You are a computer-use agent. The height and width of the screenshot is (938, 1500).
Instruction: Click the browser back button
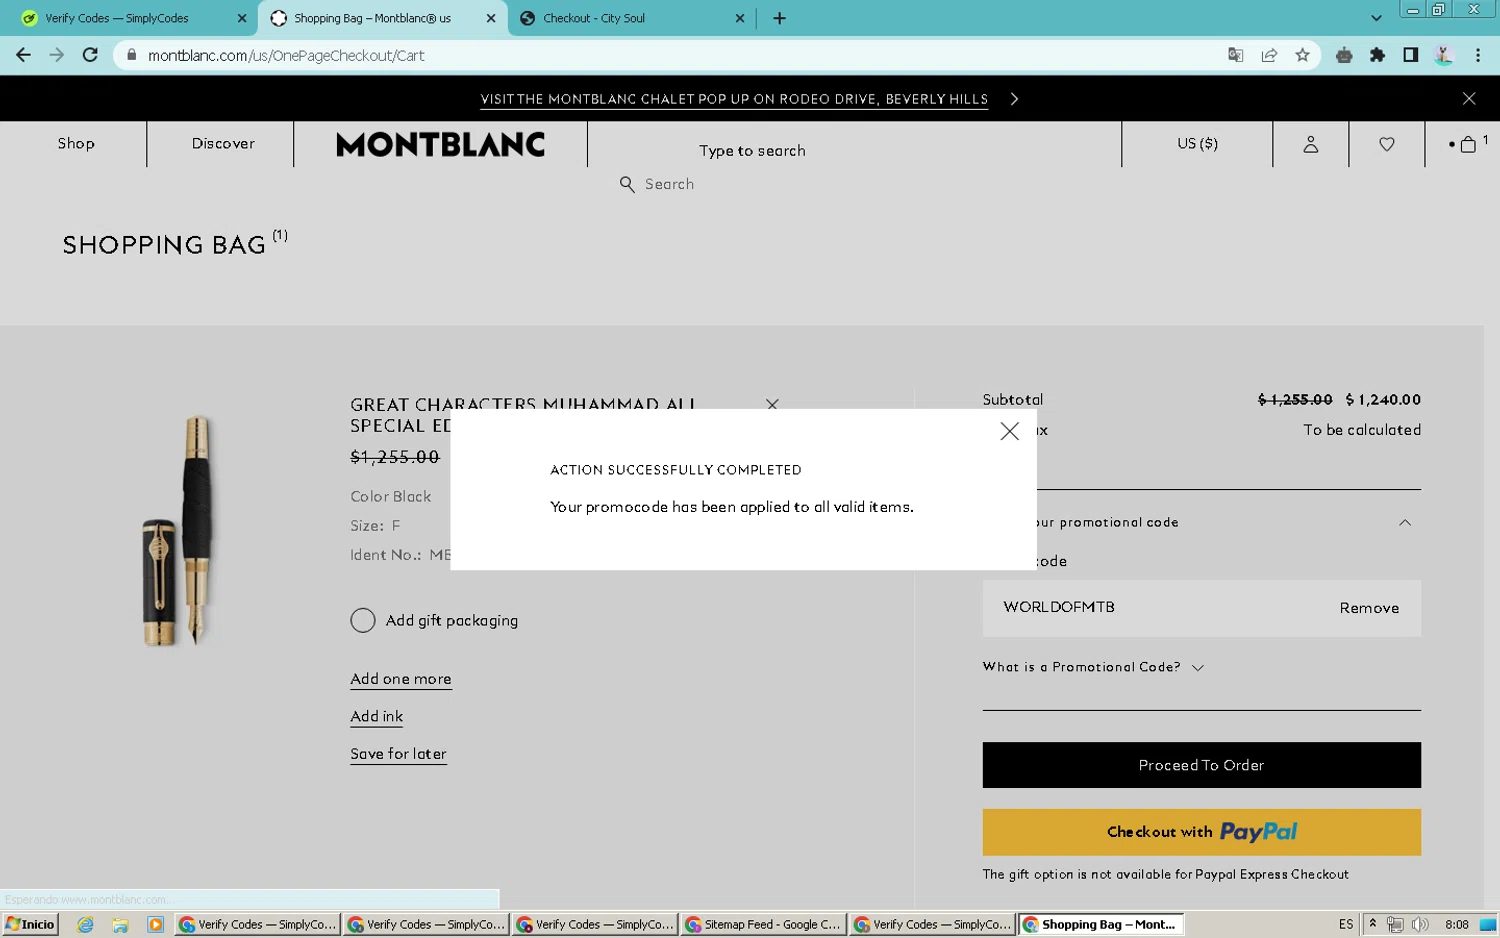[23, 55]
